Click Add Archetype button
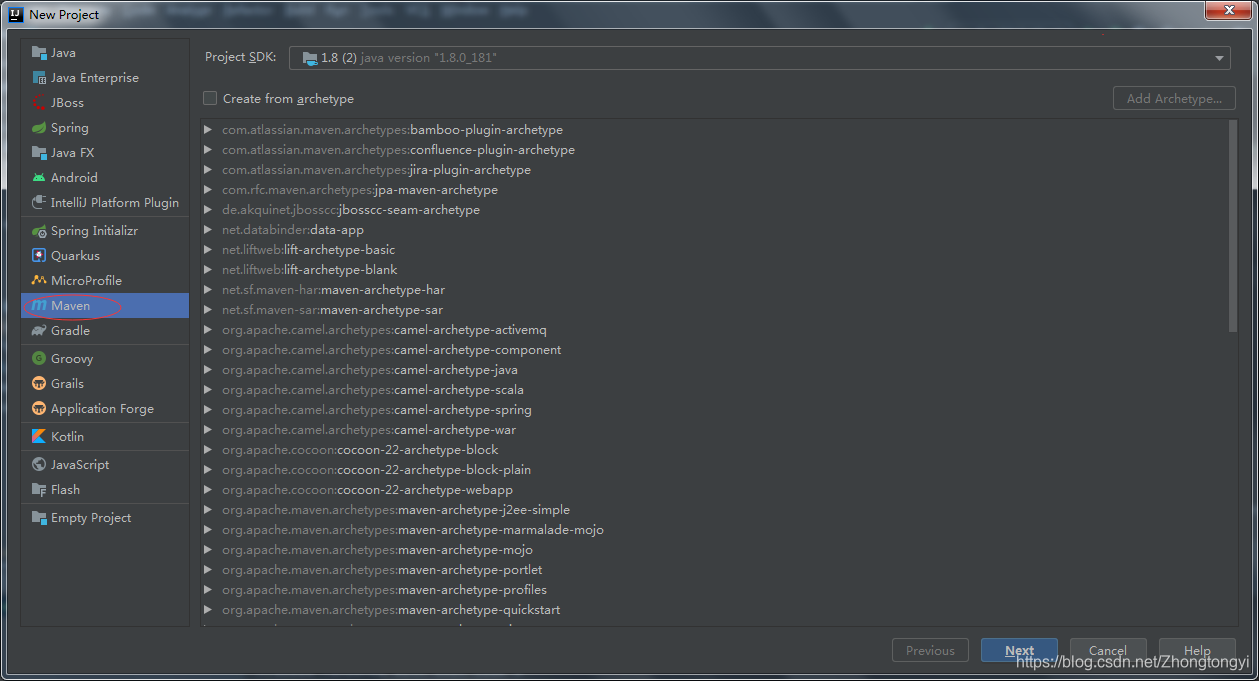The height and width of the screenshot is (681, 1259). pyautogui.click(x=1174, y=98)
